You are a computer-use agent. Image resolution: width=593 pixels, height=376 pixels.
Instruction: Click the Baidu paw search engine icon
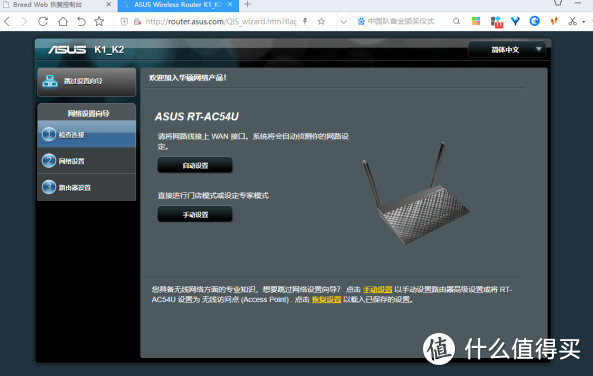coord(361,22)
